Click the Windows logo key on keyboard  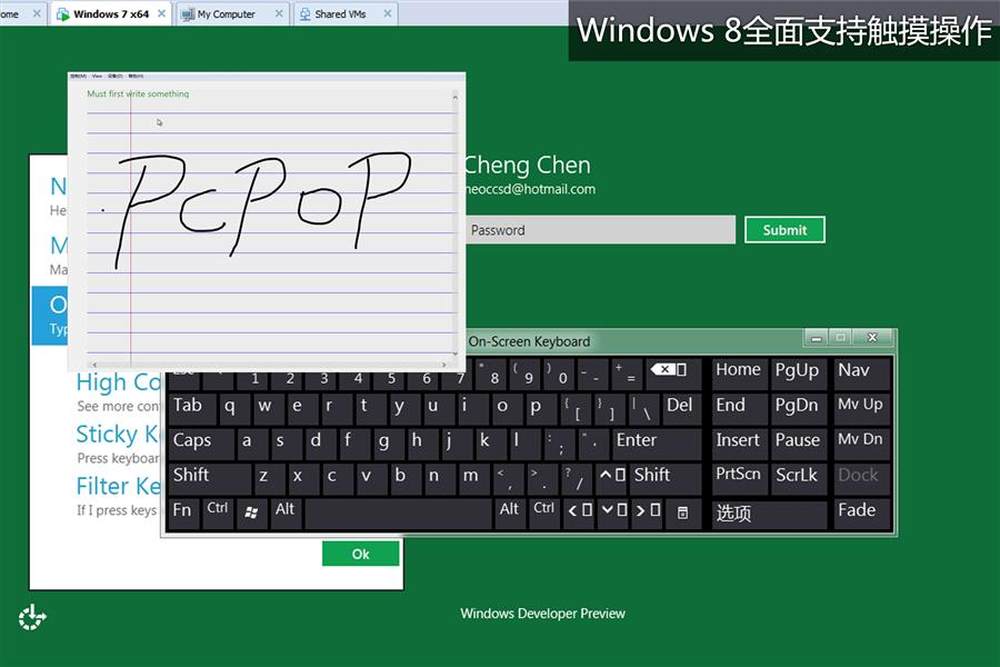coord(251,511)
